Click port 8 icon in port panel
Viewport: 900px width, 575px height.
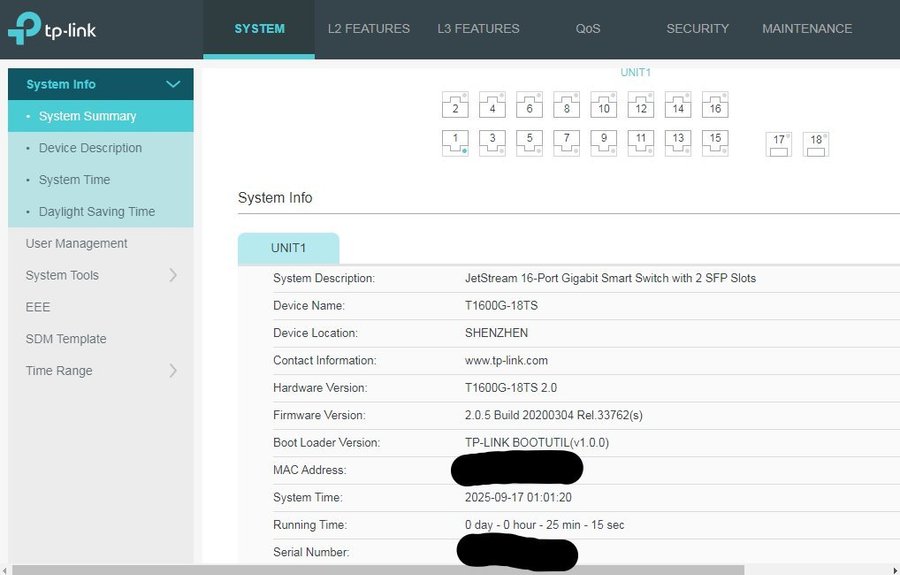pyautogui.click(x=567, y=105)
